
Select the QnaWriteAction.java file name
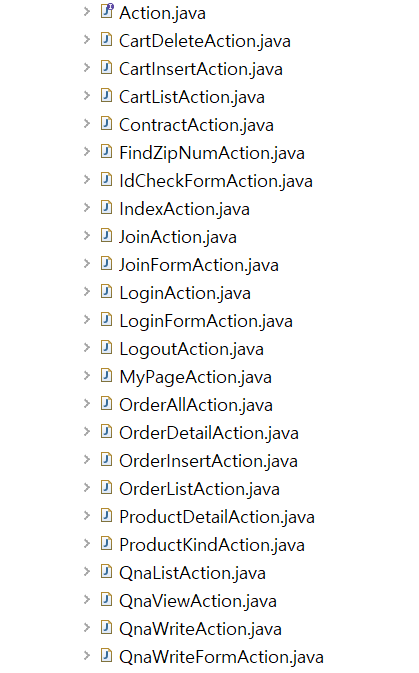pos(200,629)
